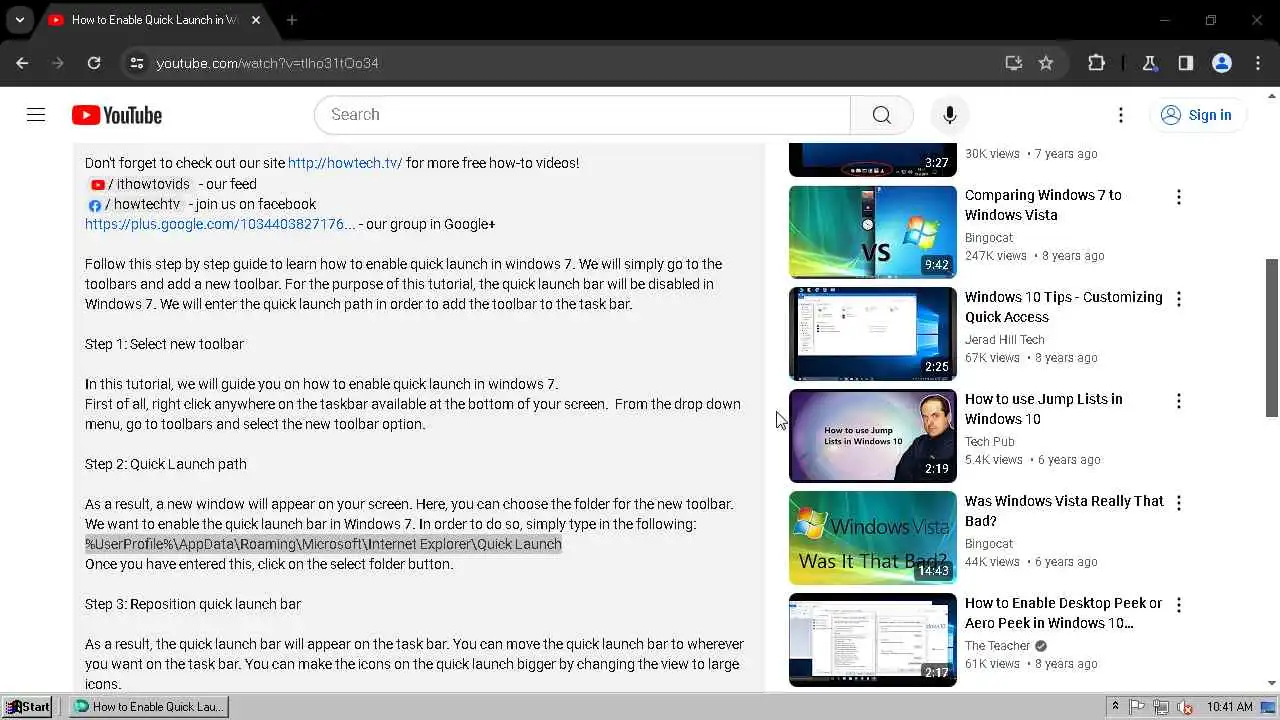Viewport: 1280px width, 720px height.
Task: Open options menu for Windows Vista Bad video
Action: 1179,503
